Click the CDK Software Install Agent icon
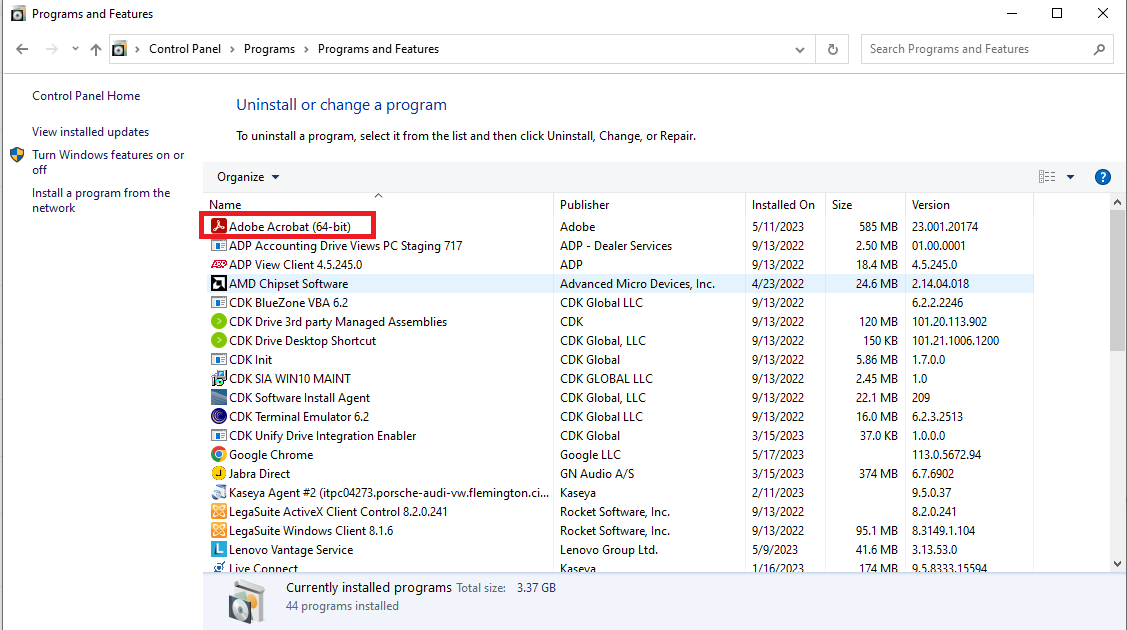 (218, 398)
